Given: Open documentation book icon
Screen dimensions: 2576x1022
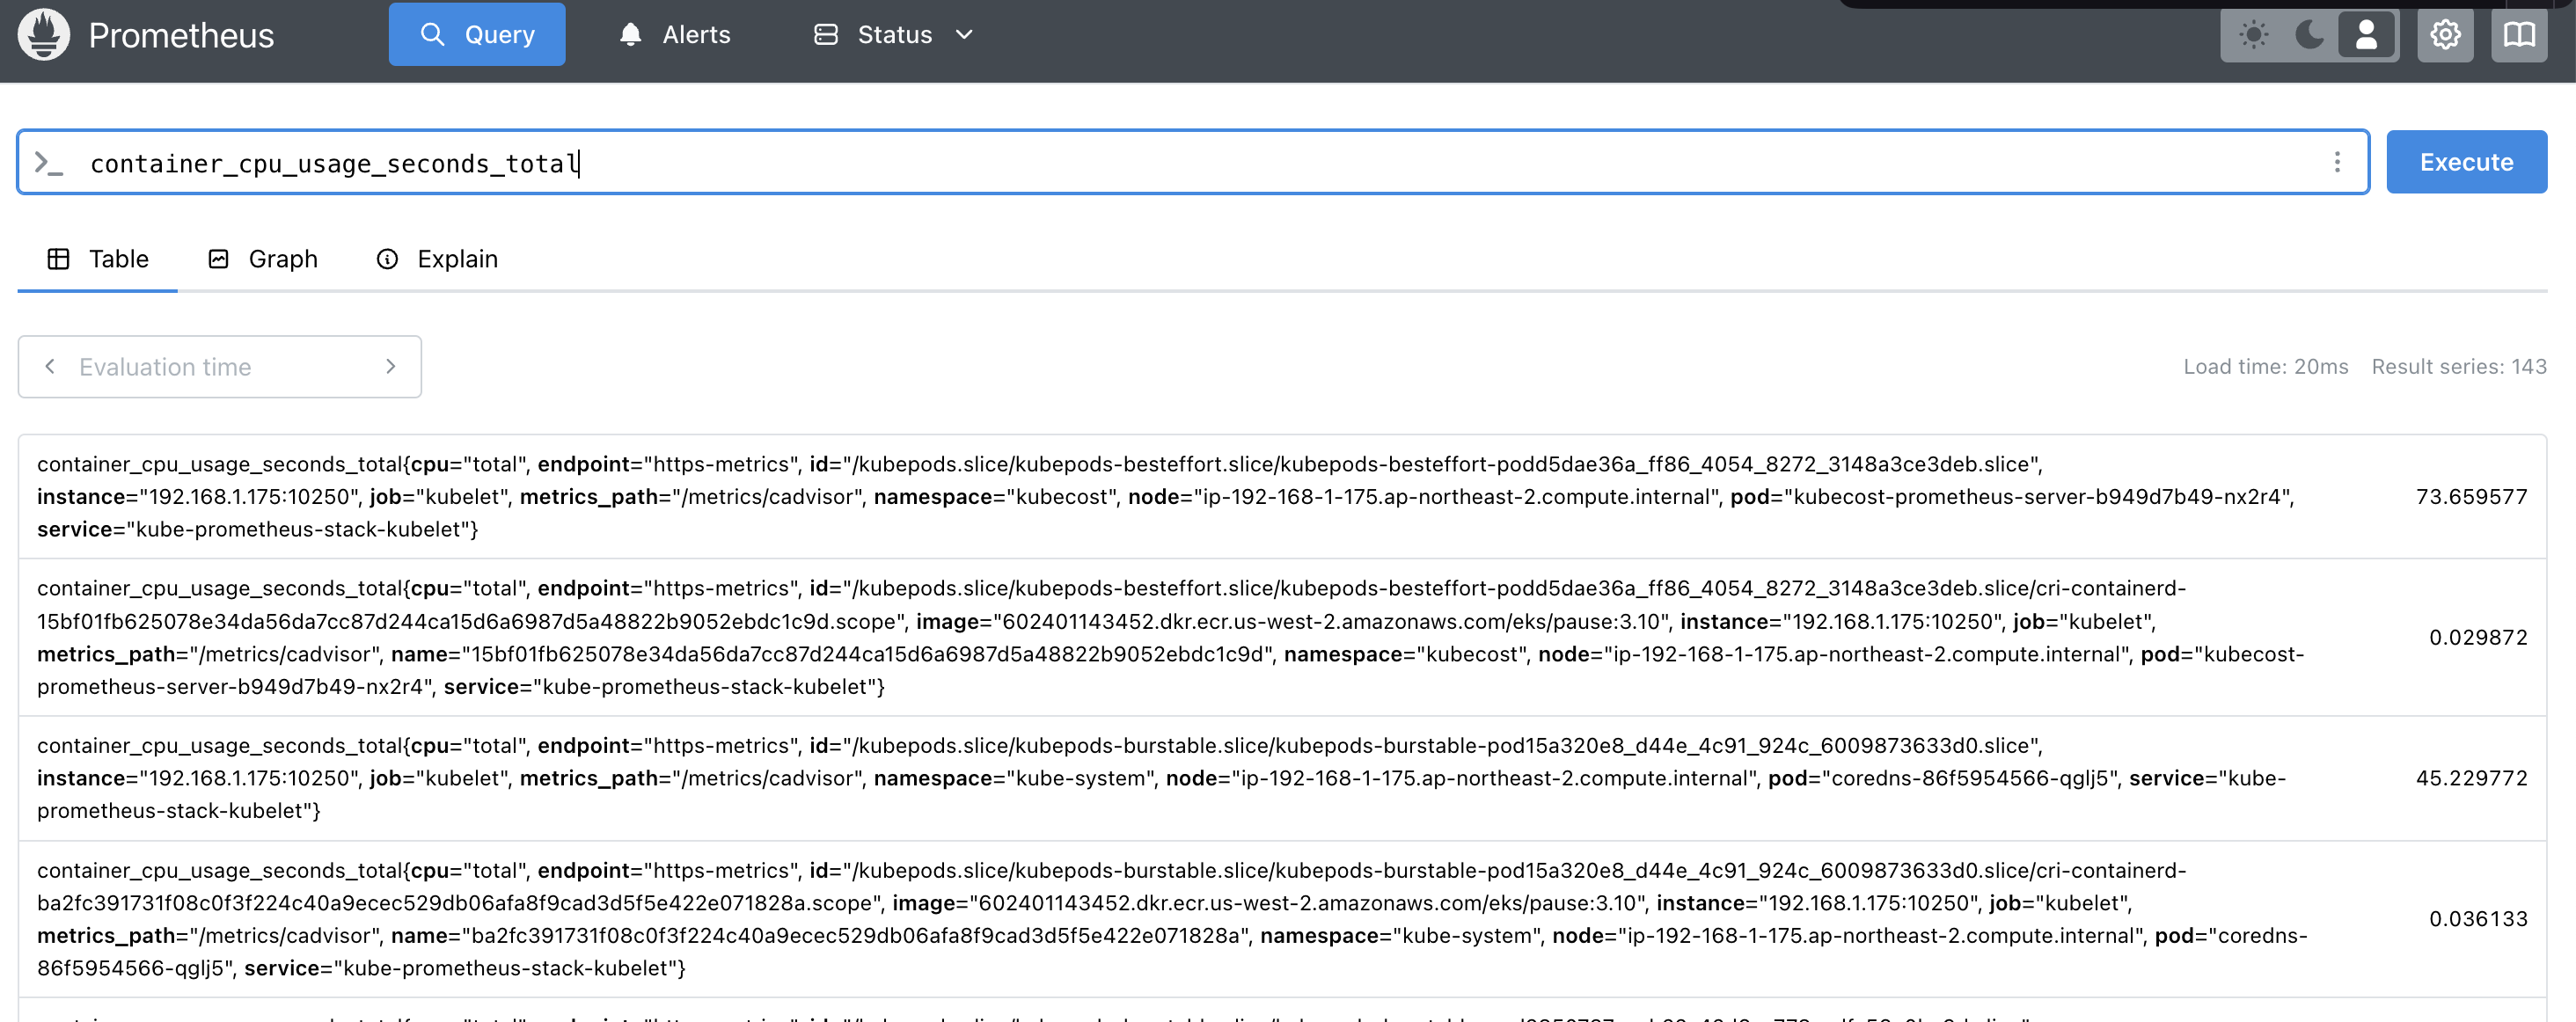Looking at the screenshot, I should 2518,35.
